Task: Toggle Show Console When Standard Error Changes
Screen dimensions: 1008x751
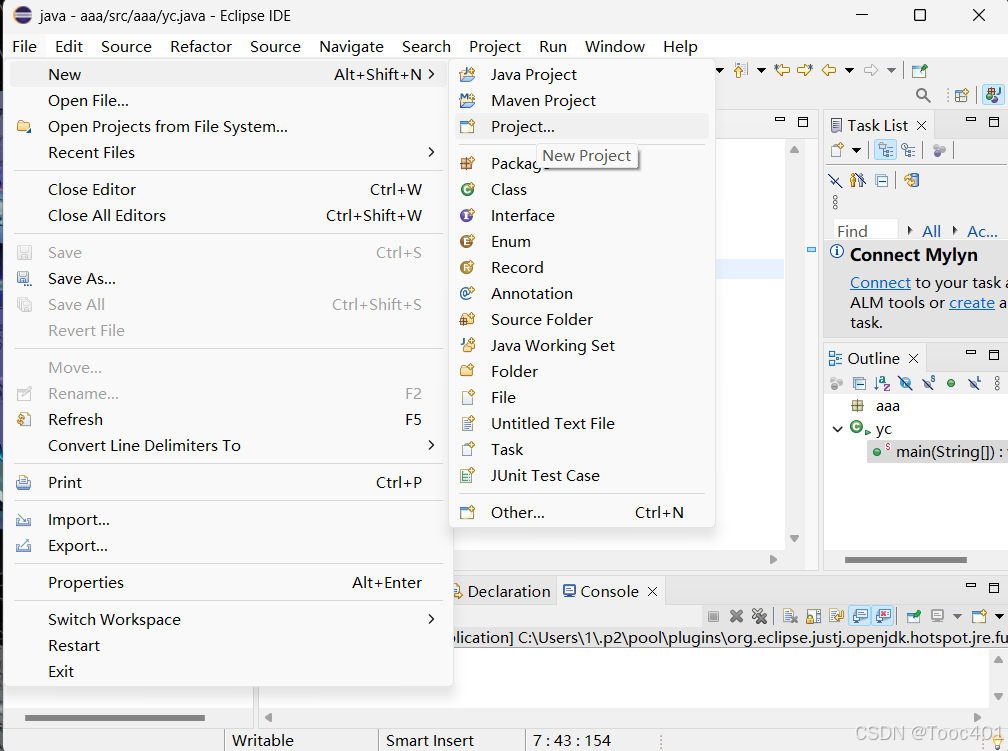Action: [x=883, y=616]
